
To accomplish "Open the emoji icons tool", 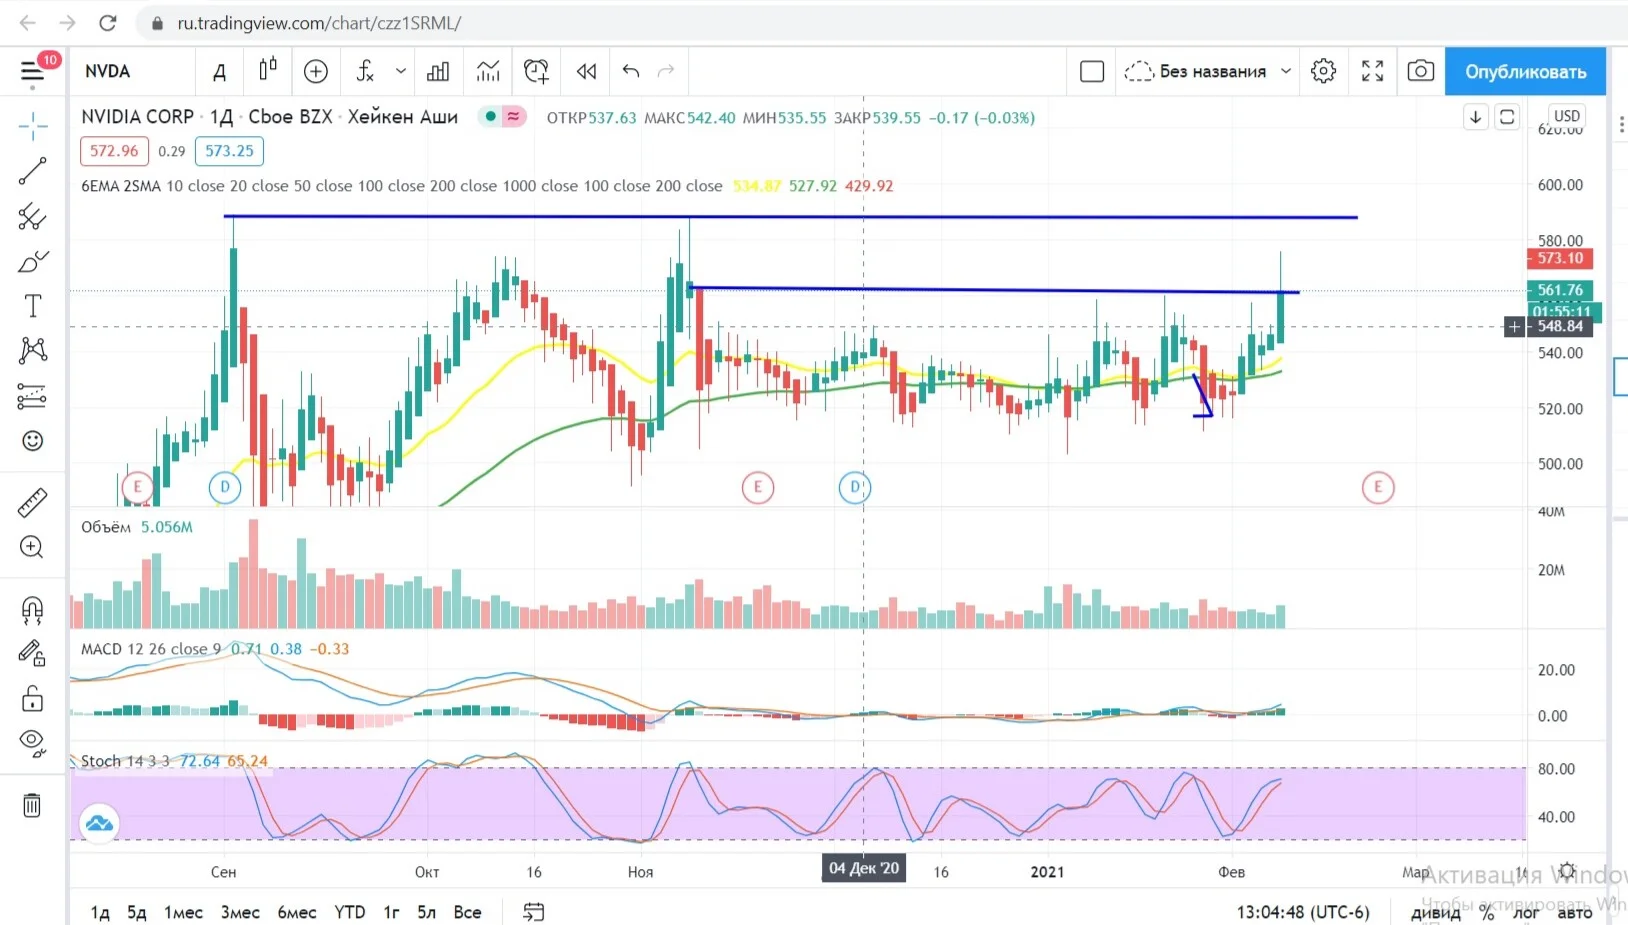I will pyautogui.click(x=32, y=441).
